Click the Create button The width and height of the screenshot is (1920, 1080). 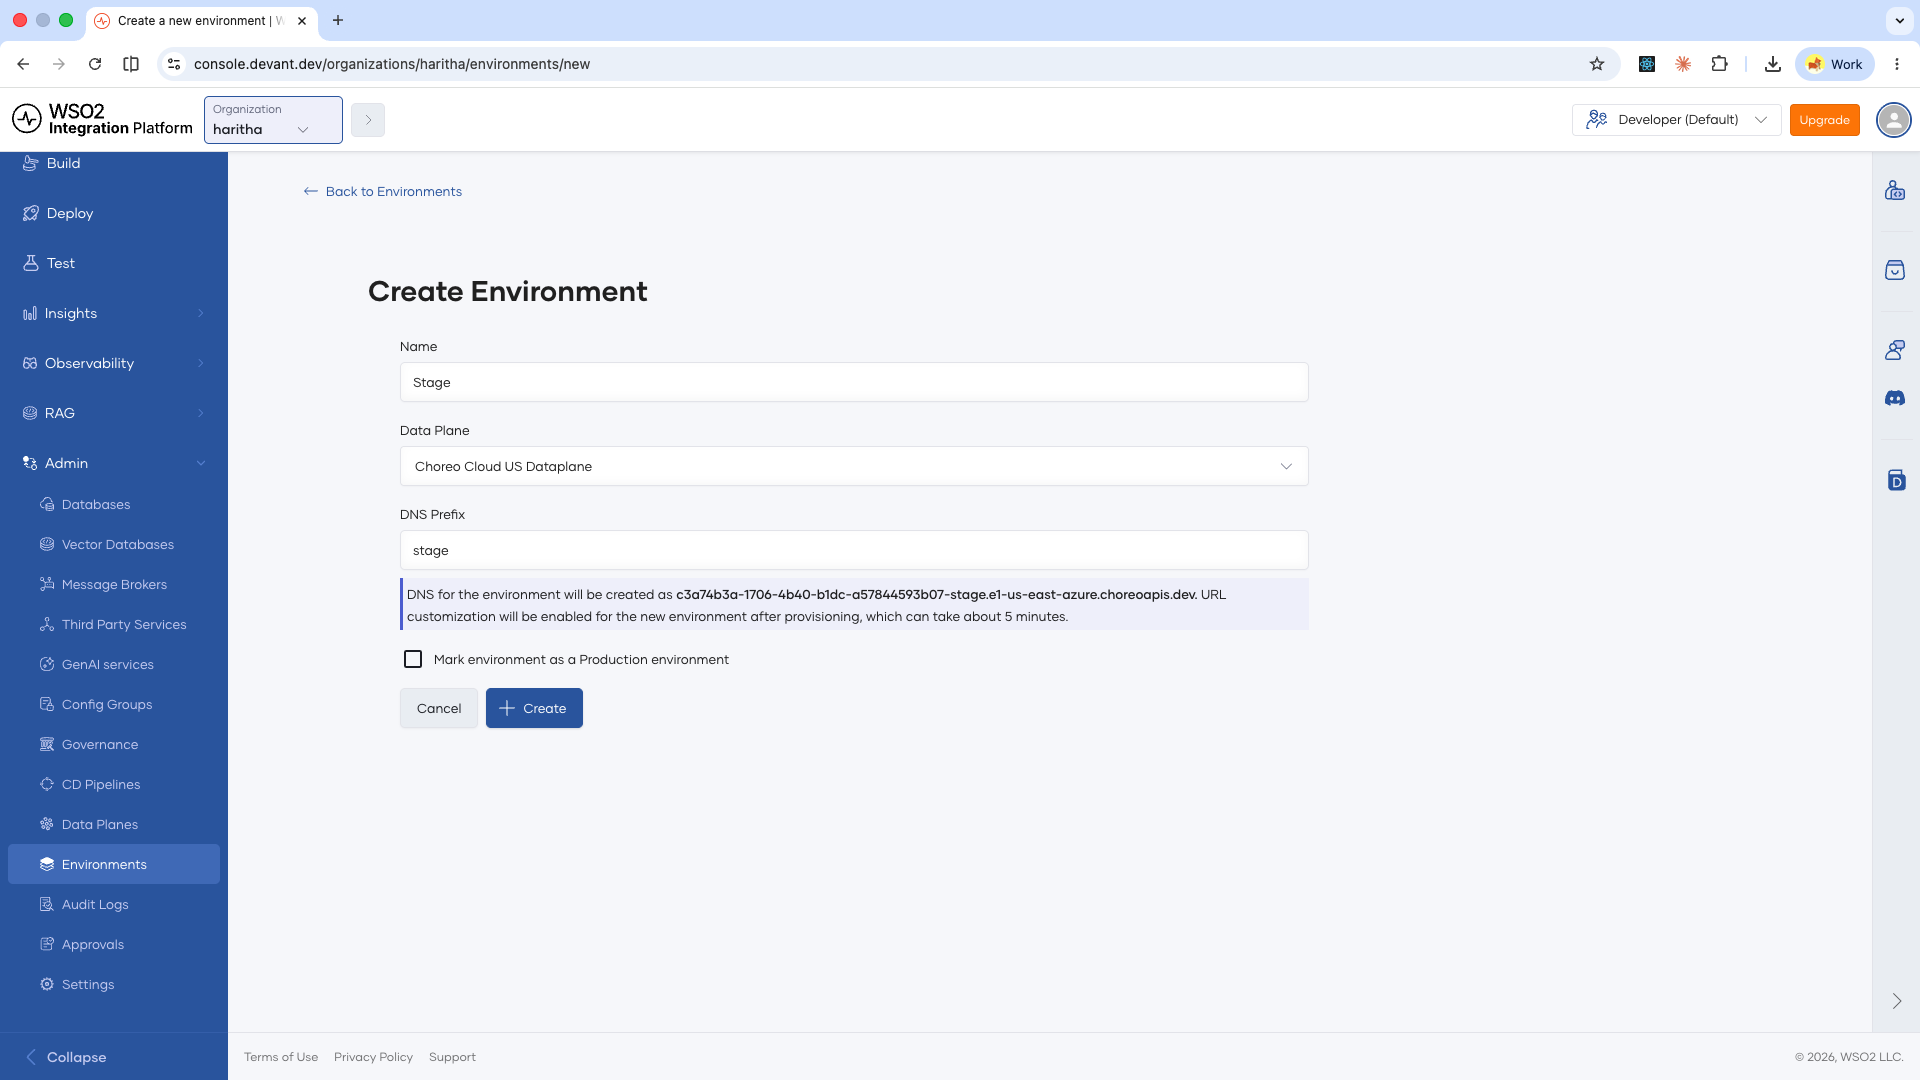click(x=534, y=708)
